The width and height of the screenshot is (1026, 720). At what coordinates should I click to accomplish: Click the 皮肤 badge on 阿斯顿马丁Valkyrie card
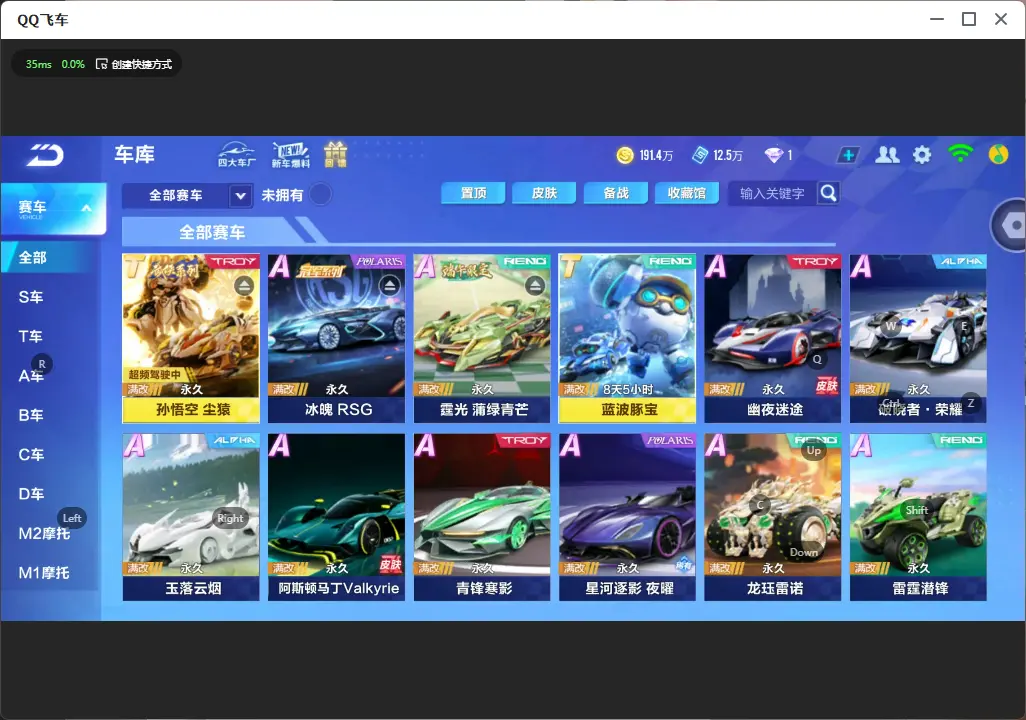pyautogui.click(x=391, y=565)
